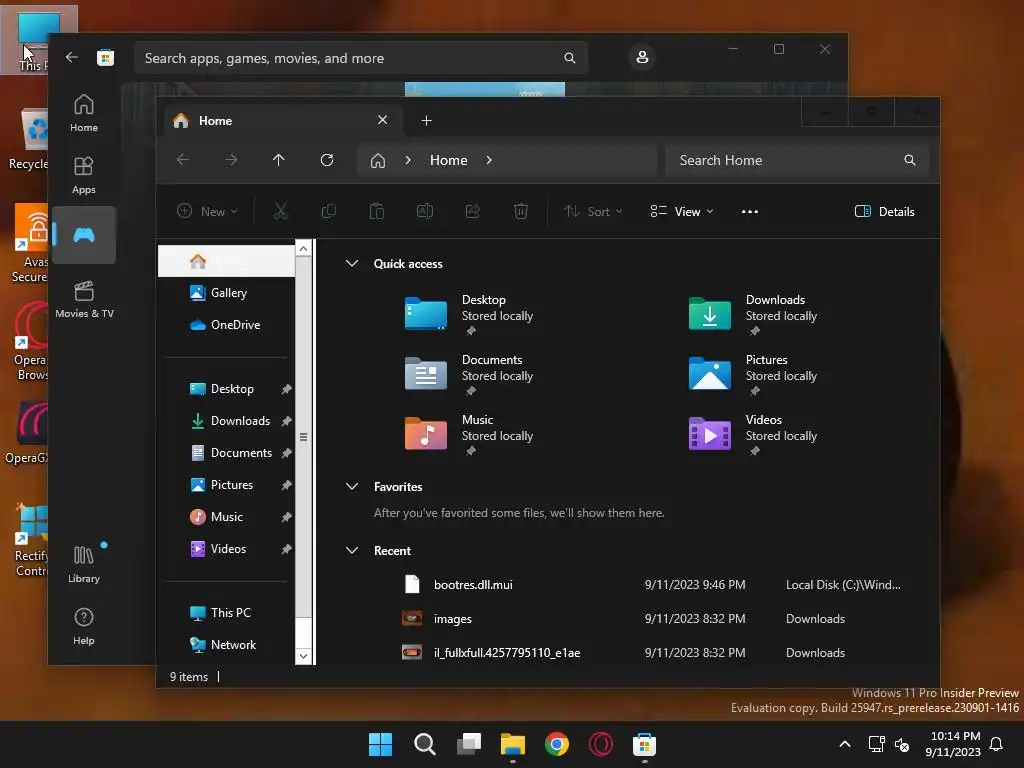Click the navigation pane scrollbar down arrow
This screenshot has width=1024, height=768.
coord(303,656)
